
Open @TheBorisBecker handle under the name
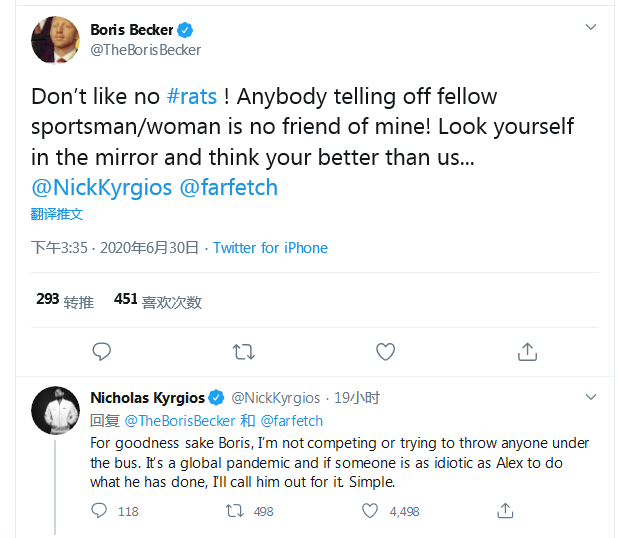[x=146, y=50]
